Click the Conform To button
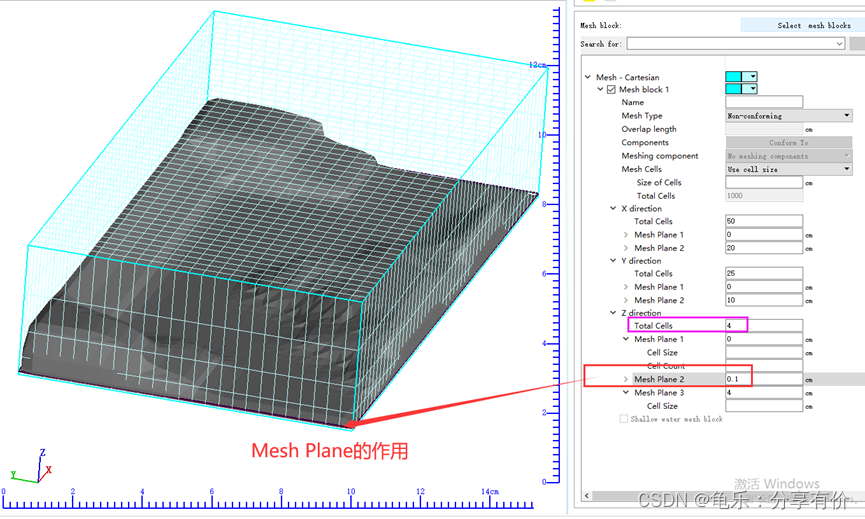 [x=789, y=142]
